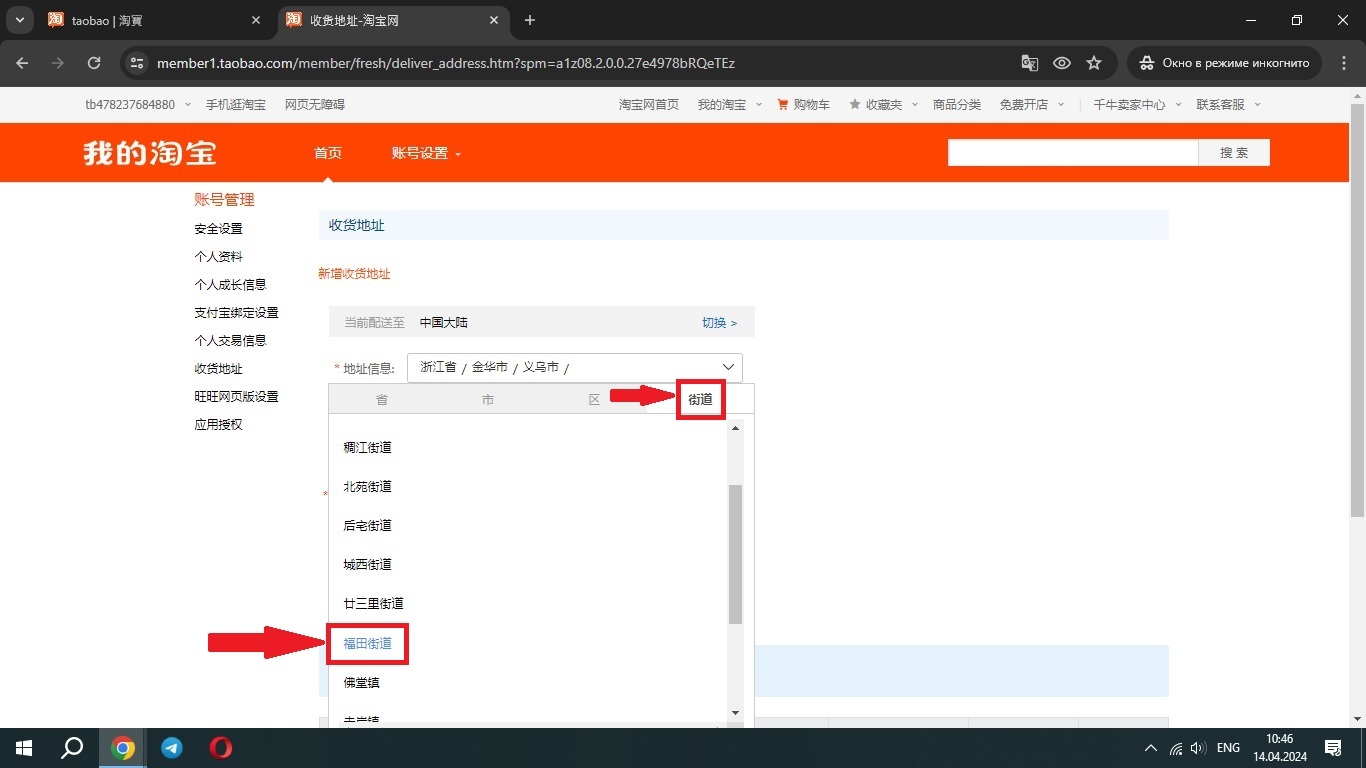Open 个人资料 in sidebar
The height and width of the screenshot is (768, 1366).
click(218, 256)
